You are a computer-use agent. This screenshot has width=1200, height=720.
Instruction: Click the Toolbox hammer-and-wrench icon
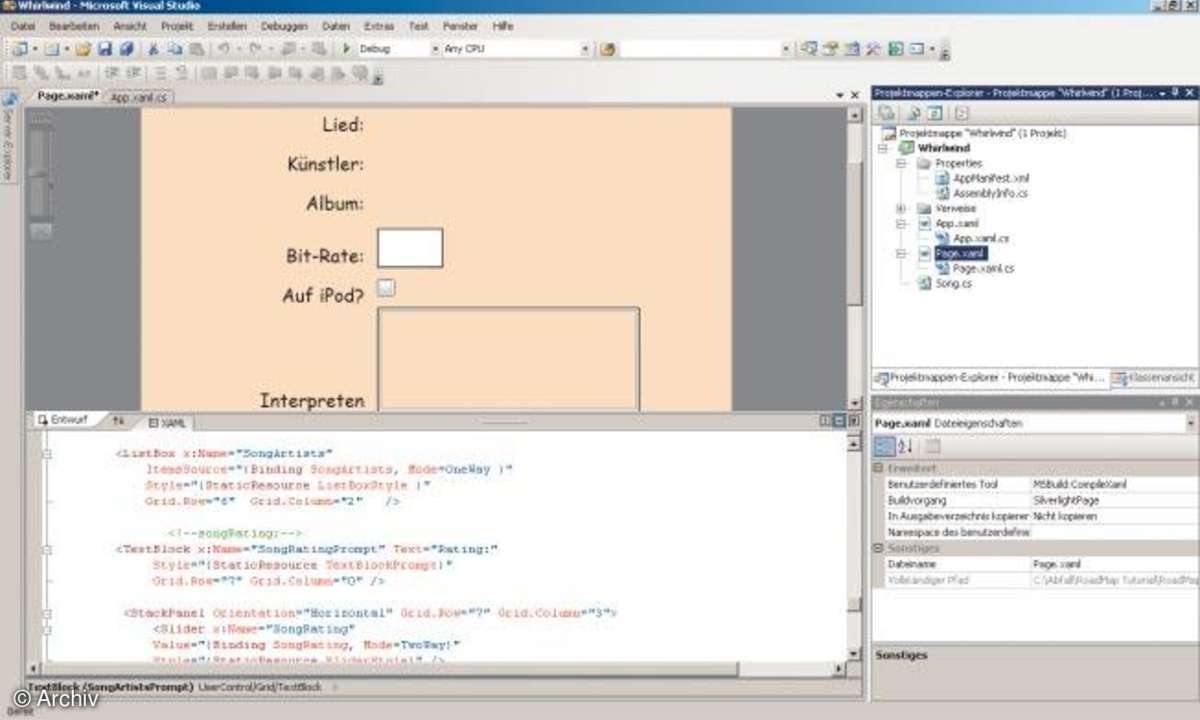(x=873, y=48)
